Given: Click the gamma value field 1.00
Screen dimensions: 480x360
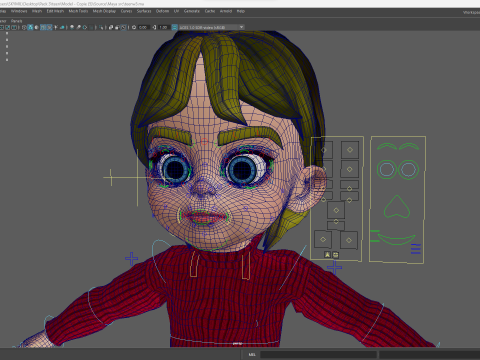Looking at the screenshot, I should [x=163, y=27].
